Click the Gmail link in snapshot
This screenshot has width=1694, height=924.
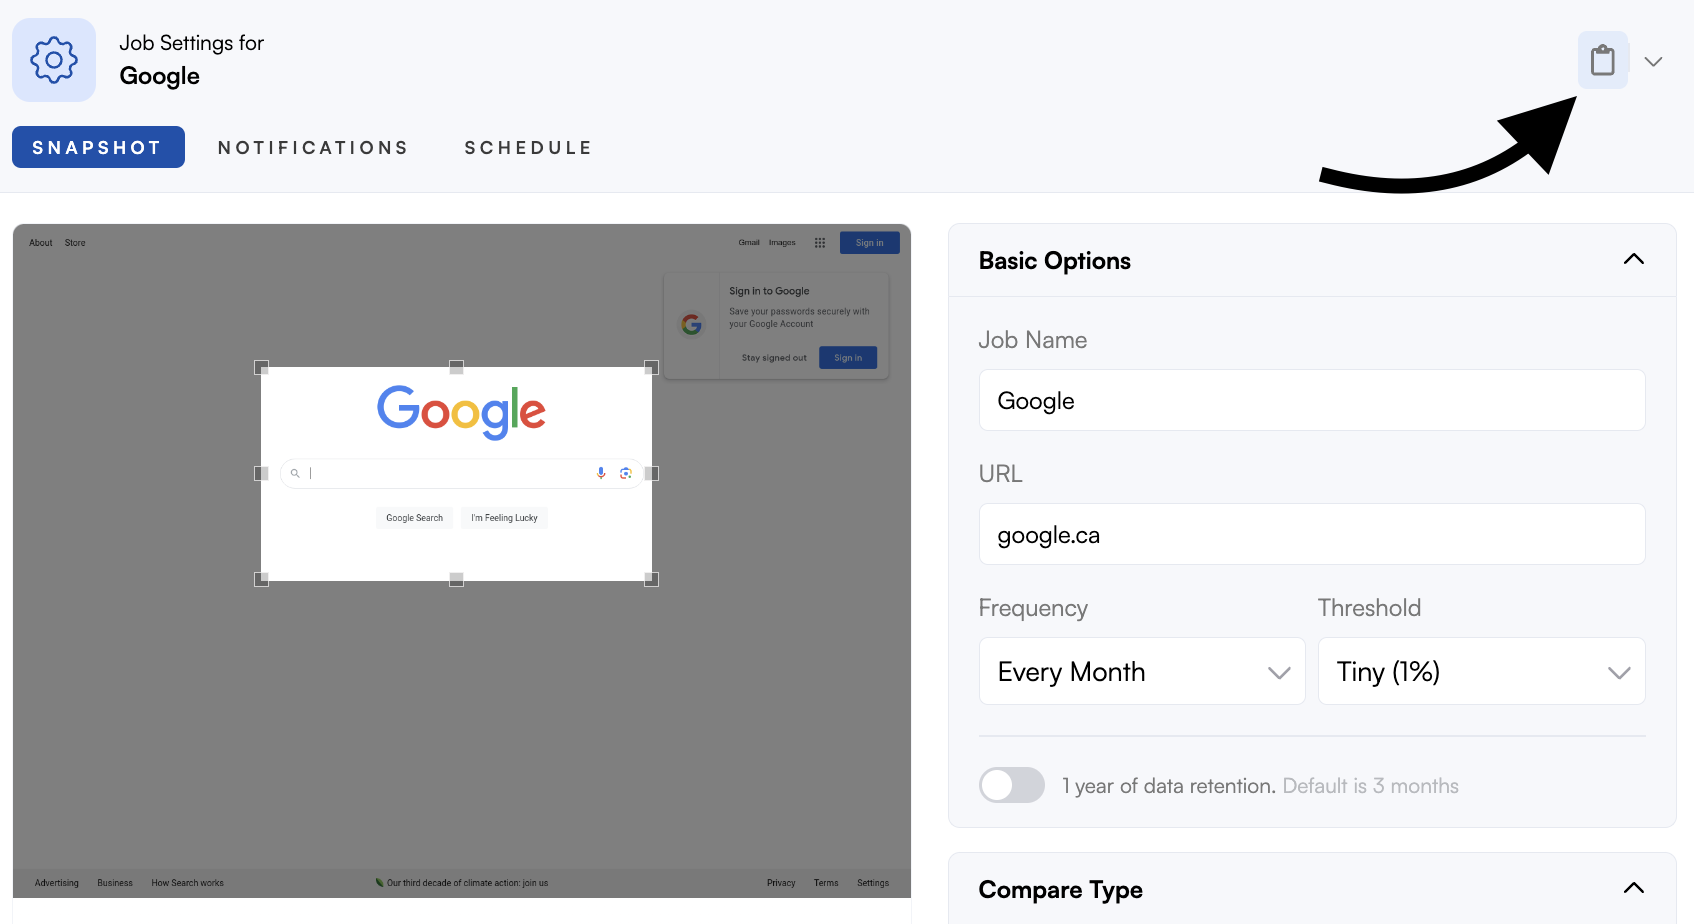click(x=749, y=243)
